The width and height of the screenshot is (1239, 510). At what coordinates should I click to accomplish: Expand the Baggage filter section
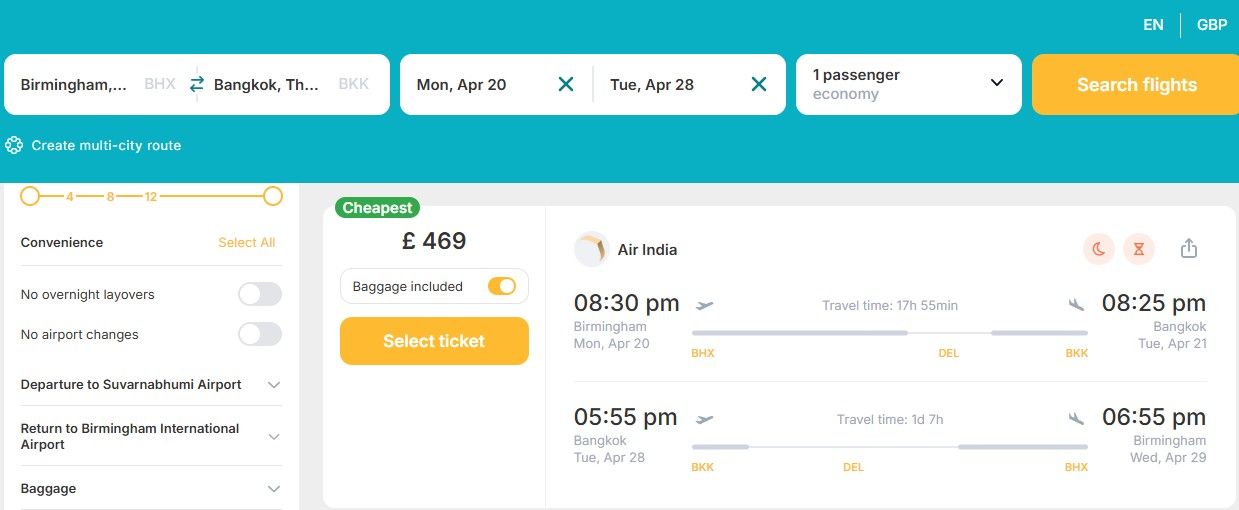point(274,489)
